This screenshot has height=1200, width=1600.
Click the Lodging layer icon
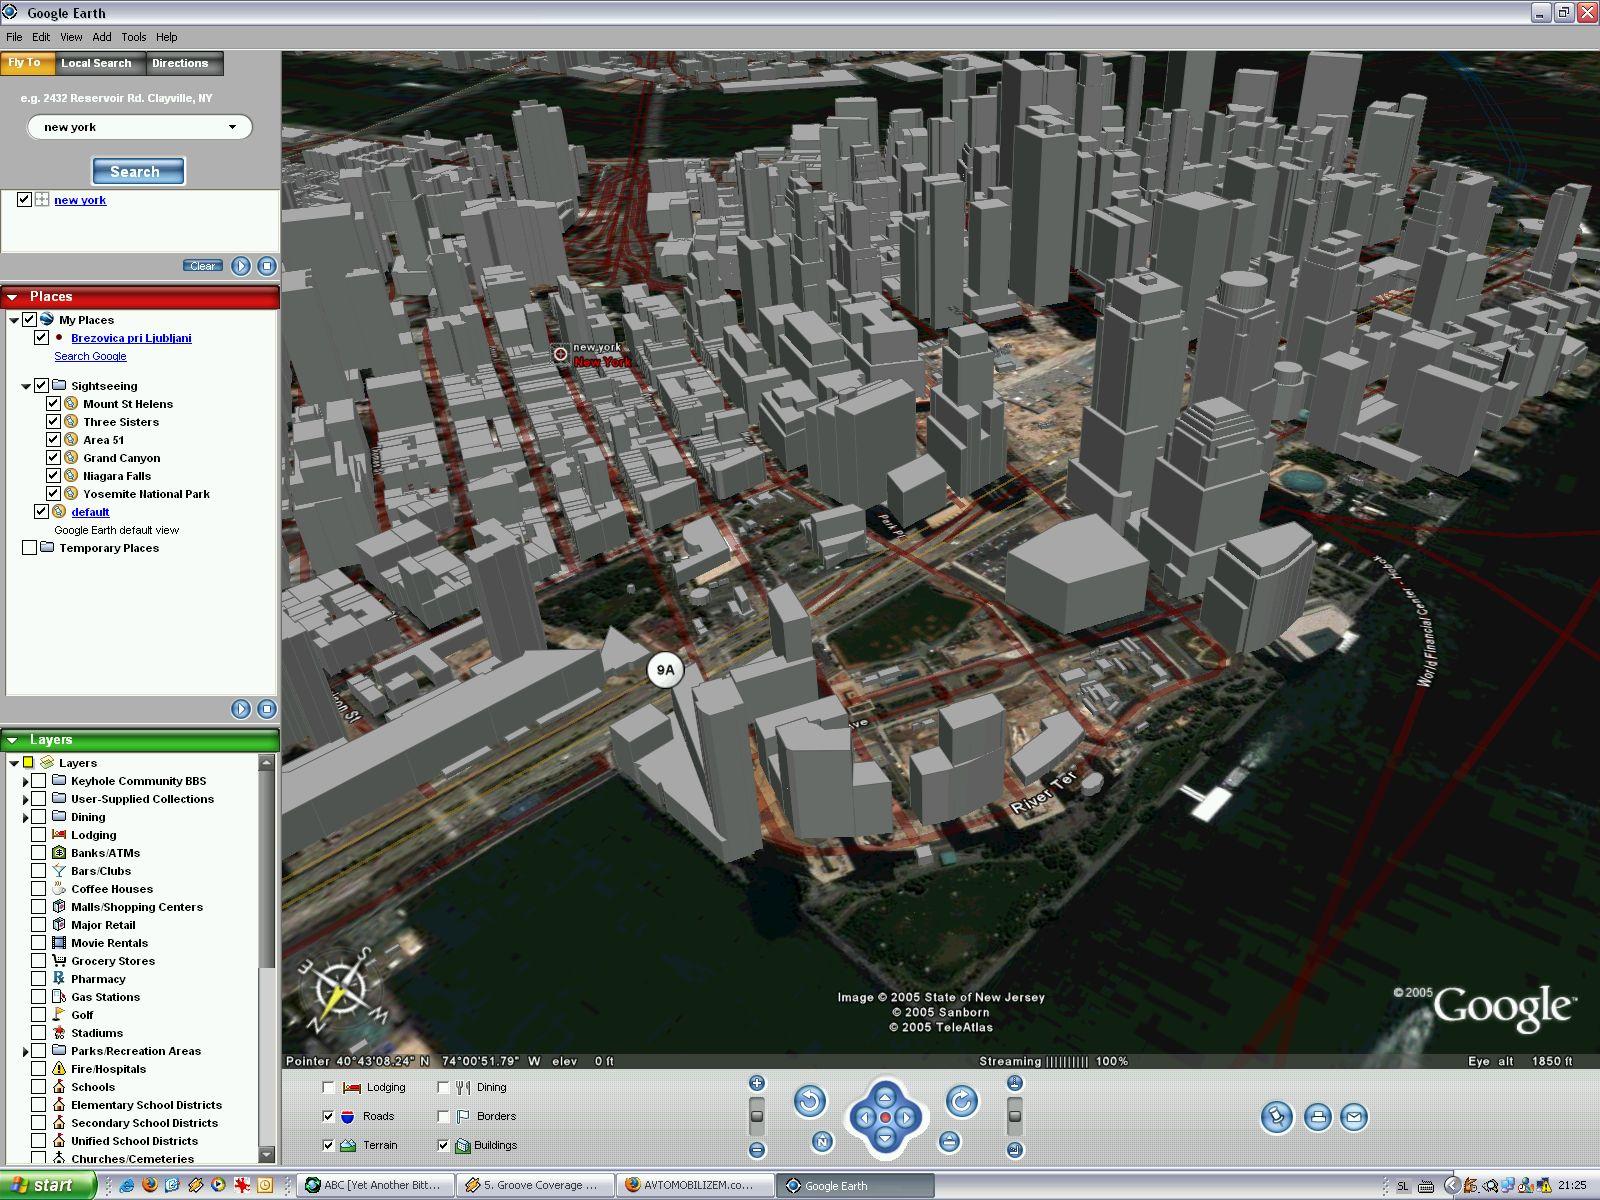tap(59, 835)
